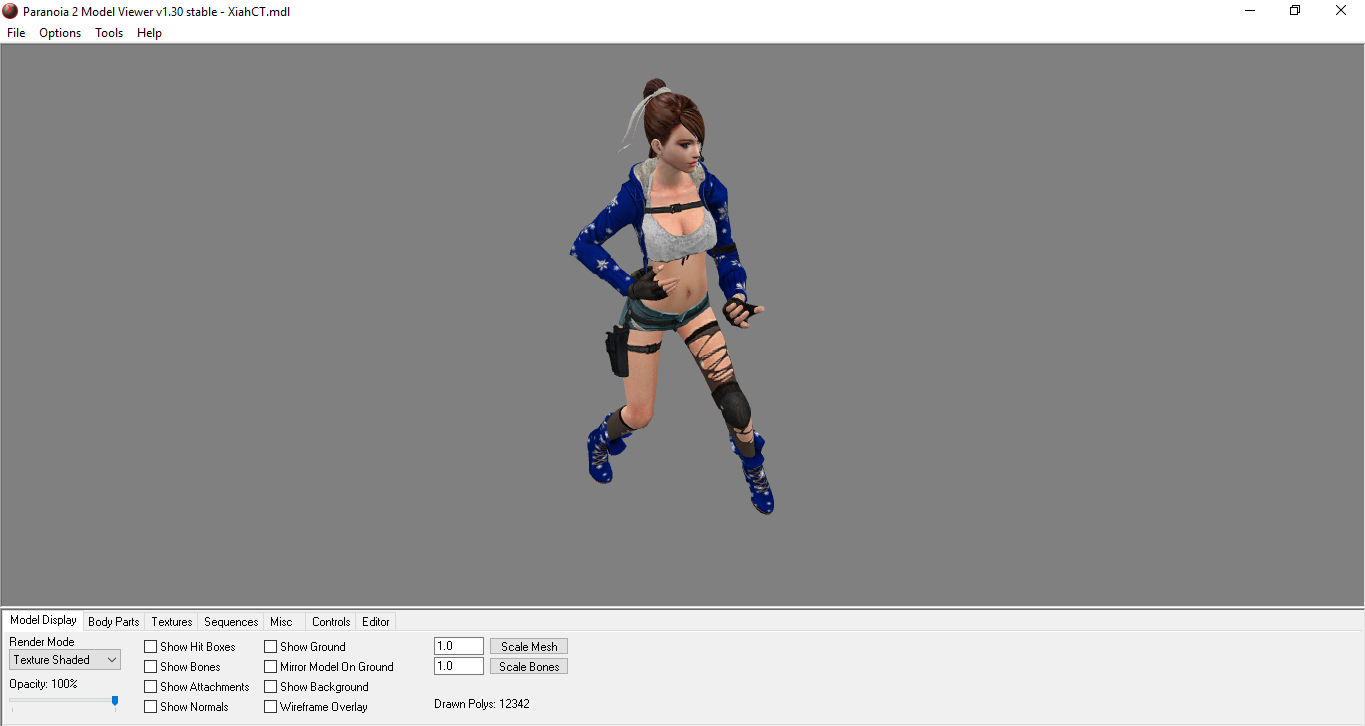Switch to the Model Display tab
This screenshot has width=1365, height=726.
click(x=43, y=620)
